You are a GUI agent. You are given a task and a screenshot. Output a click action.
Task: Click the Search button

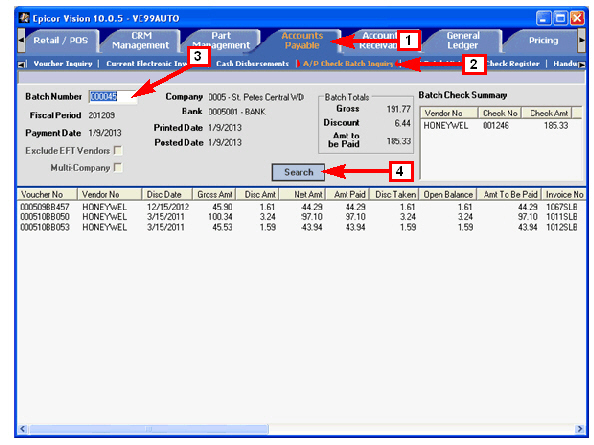[299, 172]
